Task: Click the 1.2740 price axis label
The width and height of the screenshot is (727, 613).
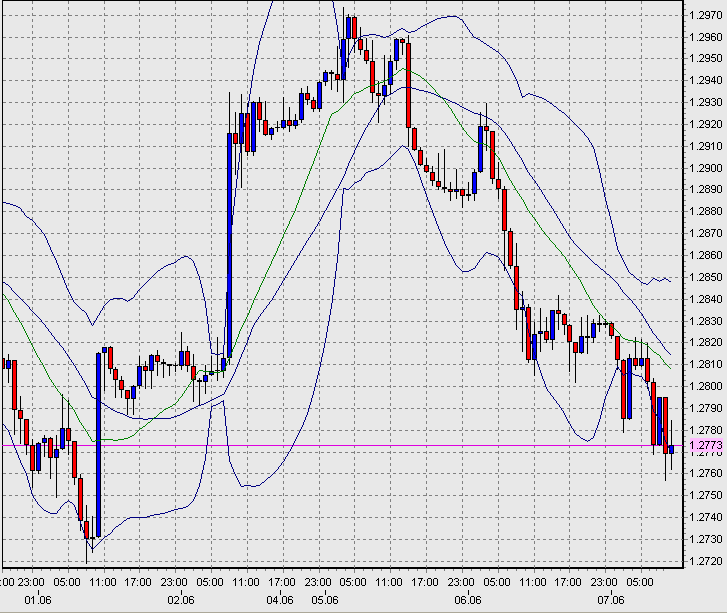Action: tap(706, 517)
